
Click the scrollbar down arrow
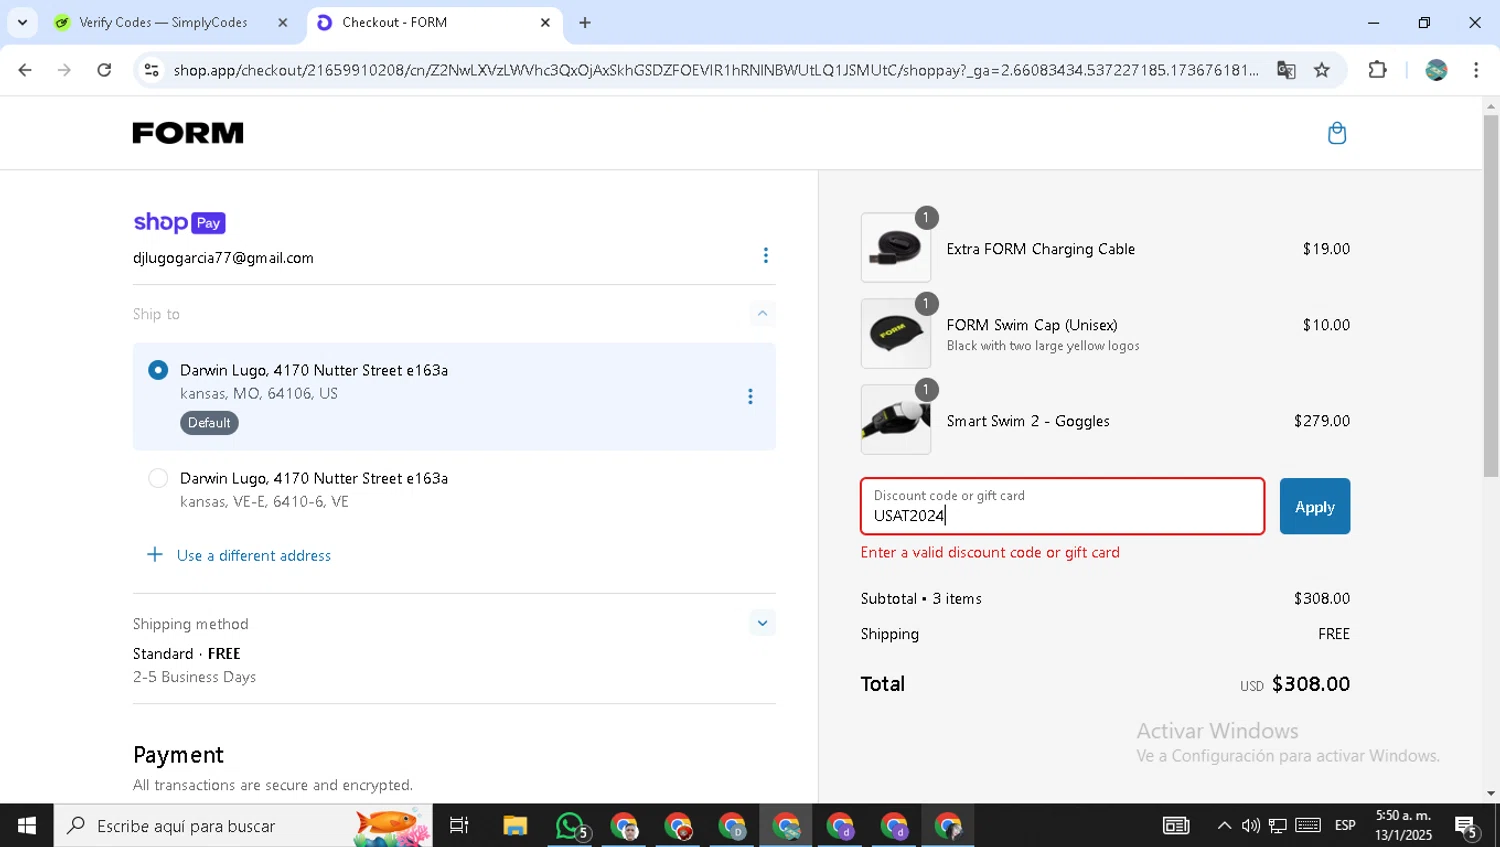tap(1491, 793)
